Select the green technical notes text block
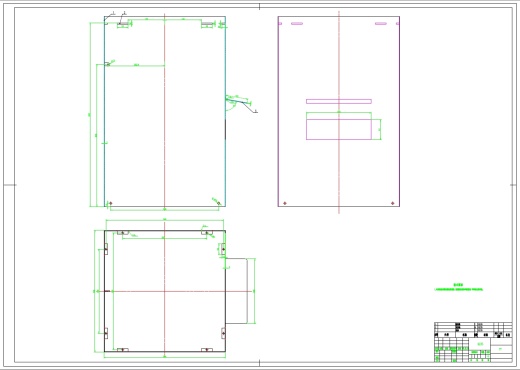Viewport: 520px width, 370px height. pos(459,287)
